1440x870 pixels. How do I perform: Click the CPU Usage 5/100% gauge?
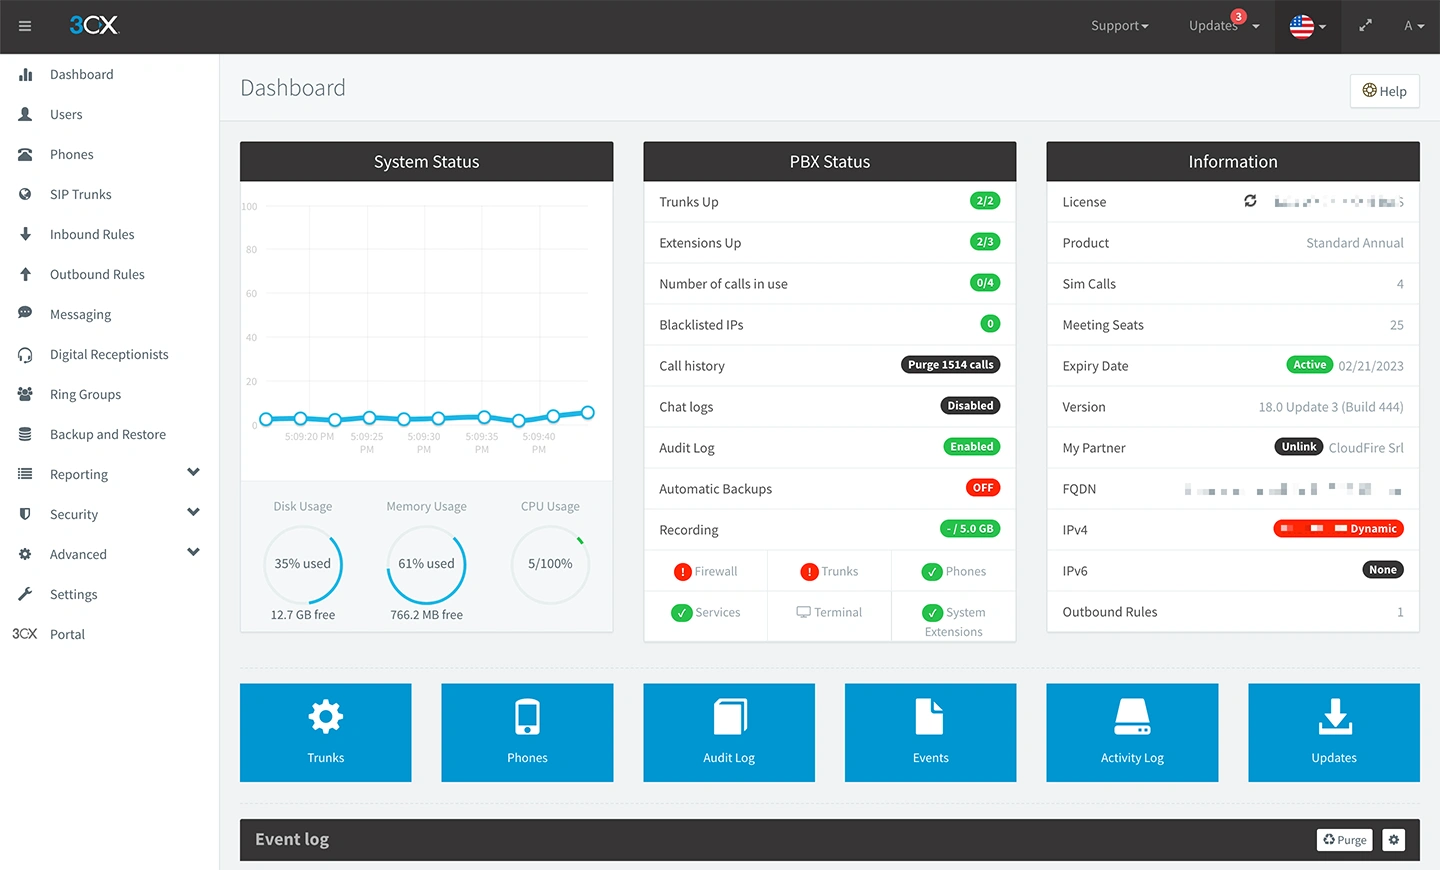coord(550,564)
